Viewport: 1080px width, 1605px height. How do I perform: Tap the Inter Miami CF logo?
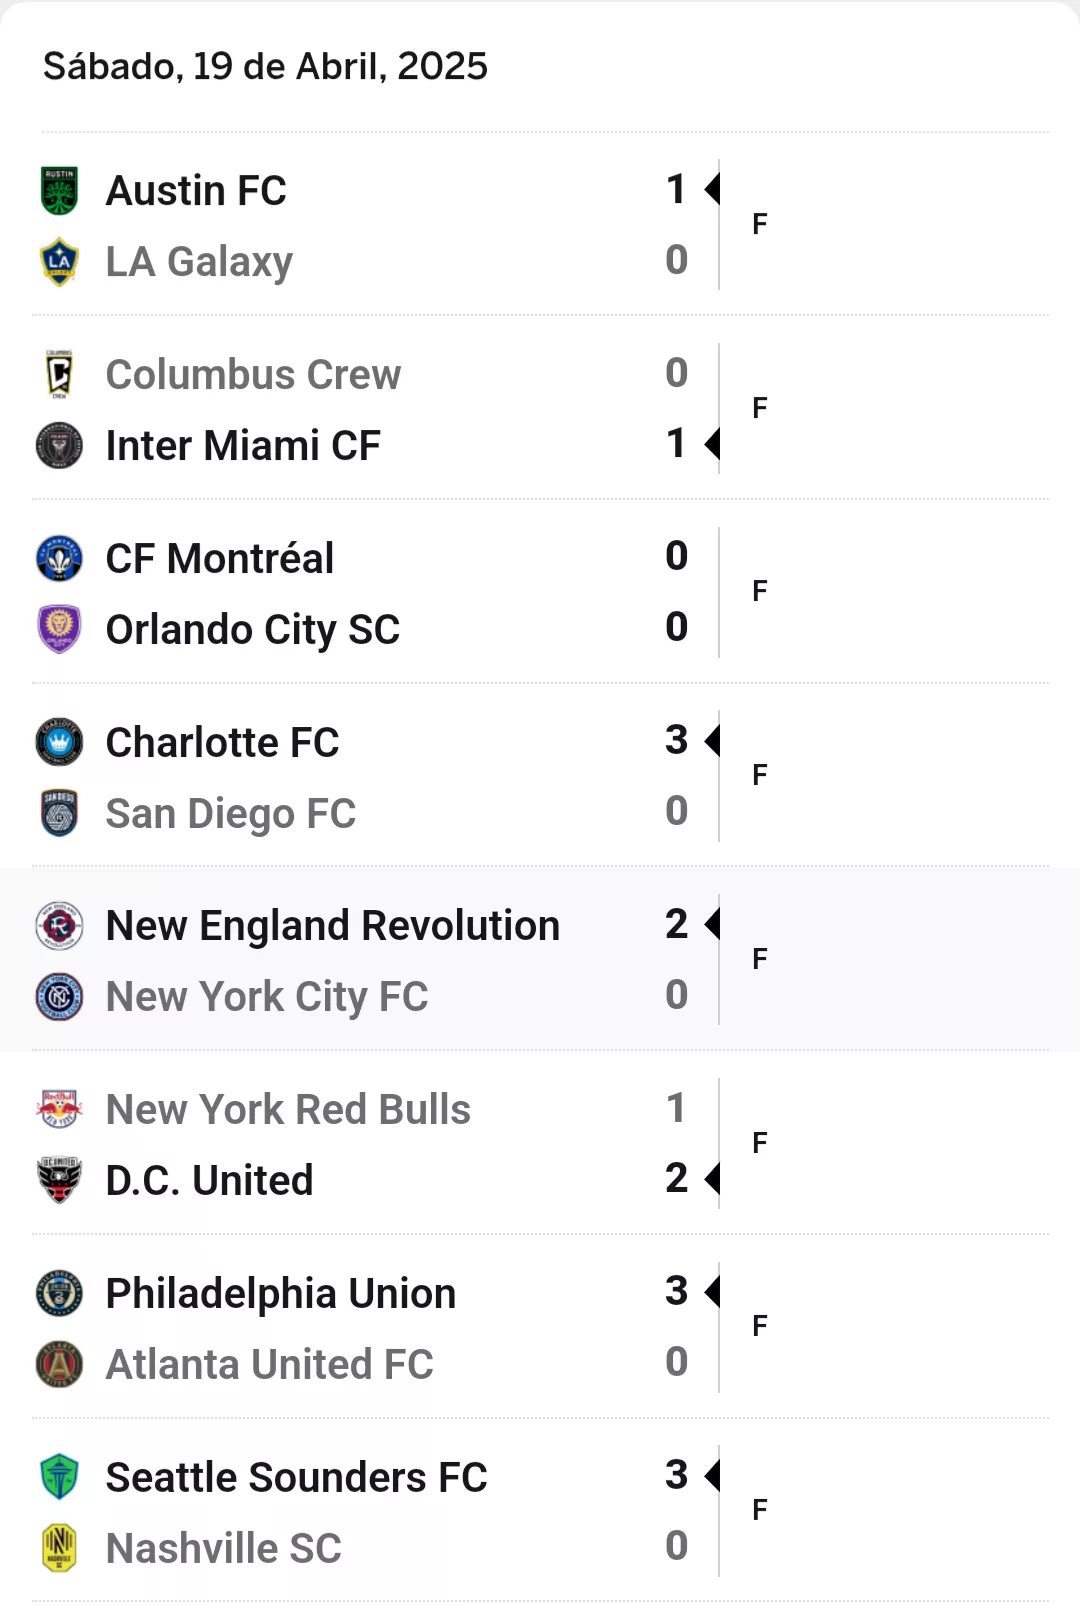point(59,446)
